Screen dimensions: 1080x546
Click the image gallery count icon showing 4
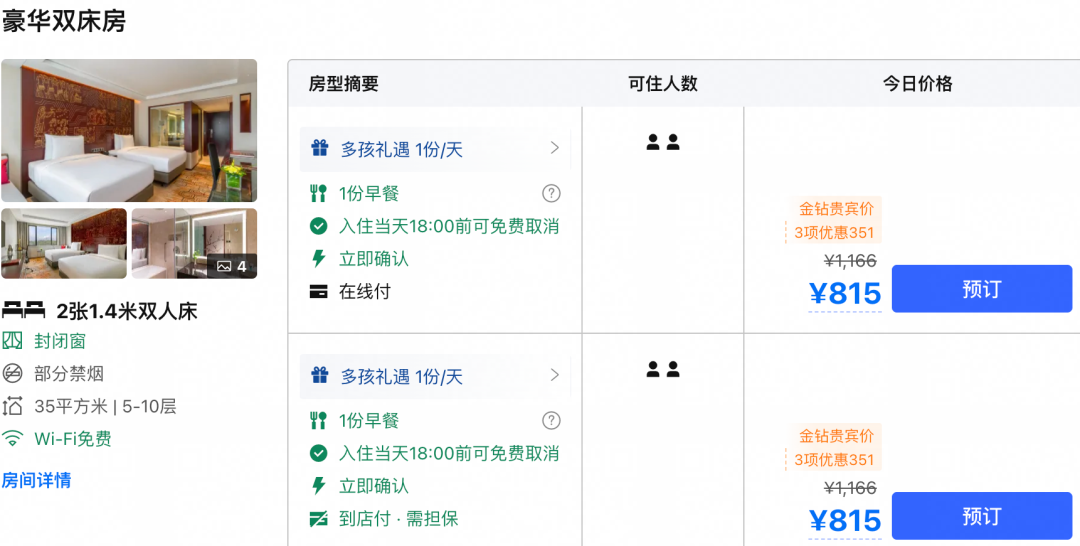[x=232, y=266]
